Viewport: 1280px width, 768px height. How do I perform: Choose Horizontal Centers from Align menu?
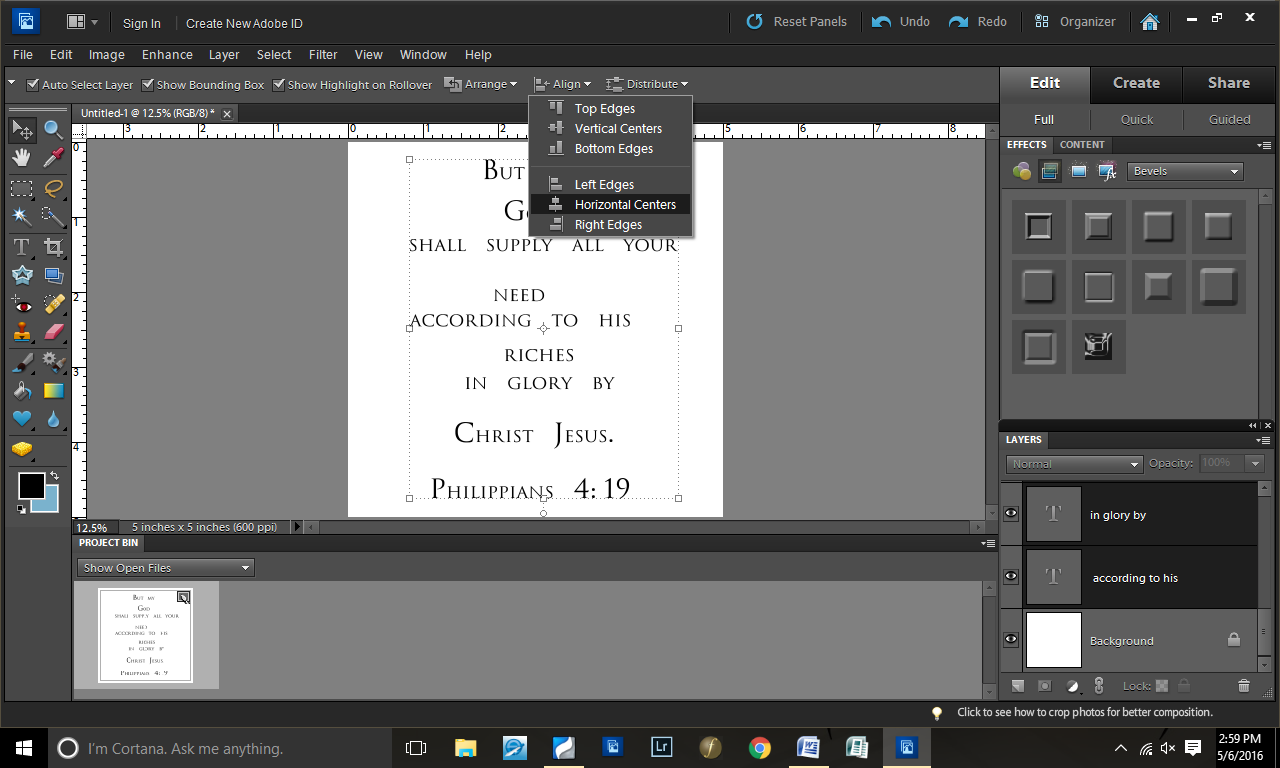(624, 204)
